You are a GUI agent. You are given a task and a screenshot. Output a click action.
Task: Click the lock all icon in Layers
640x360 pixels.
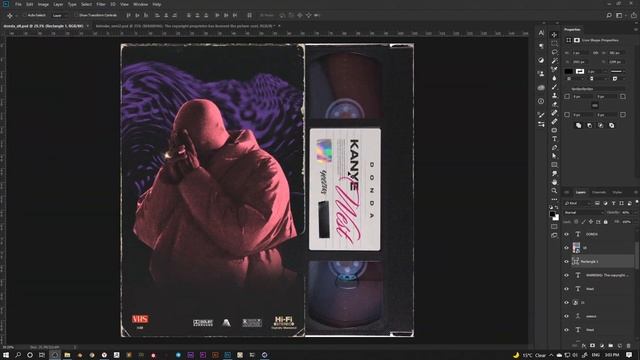606,222
